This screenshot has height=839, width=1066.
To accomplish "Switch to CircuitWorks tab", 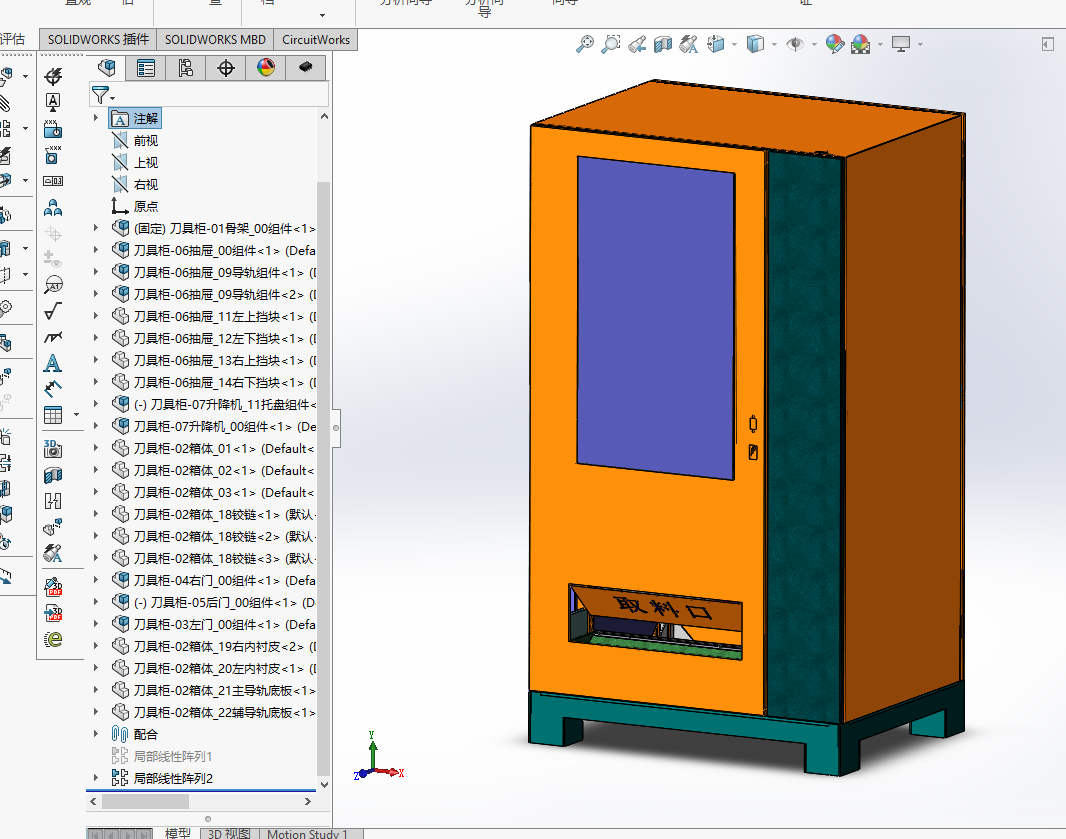I will tap(315, 39).
